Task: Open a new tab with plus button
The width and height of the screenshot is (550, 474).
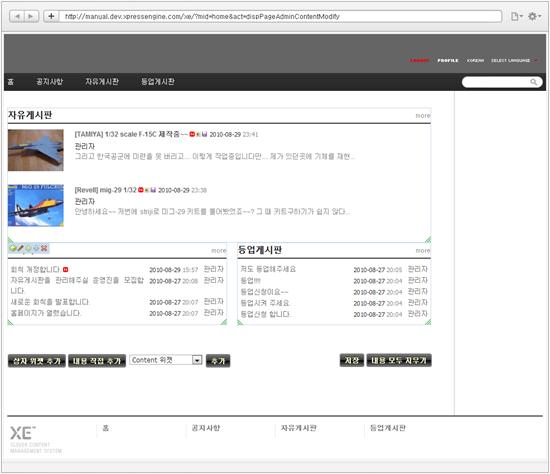Action: point(51,16)
